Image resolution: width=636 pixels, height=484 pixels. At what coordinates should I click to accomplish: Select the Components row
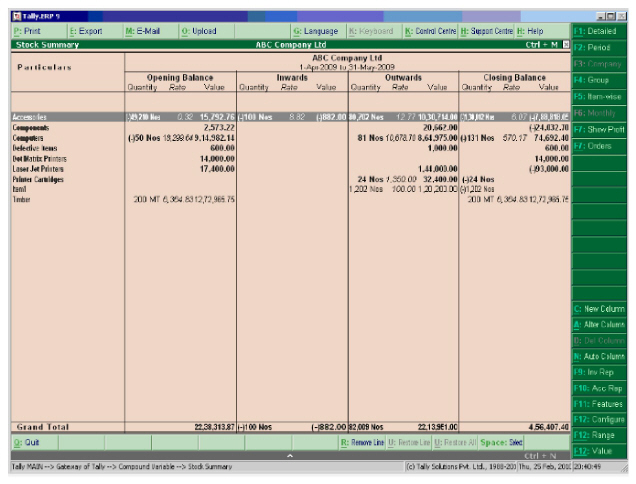[x=290, y=128]
